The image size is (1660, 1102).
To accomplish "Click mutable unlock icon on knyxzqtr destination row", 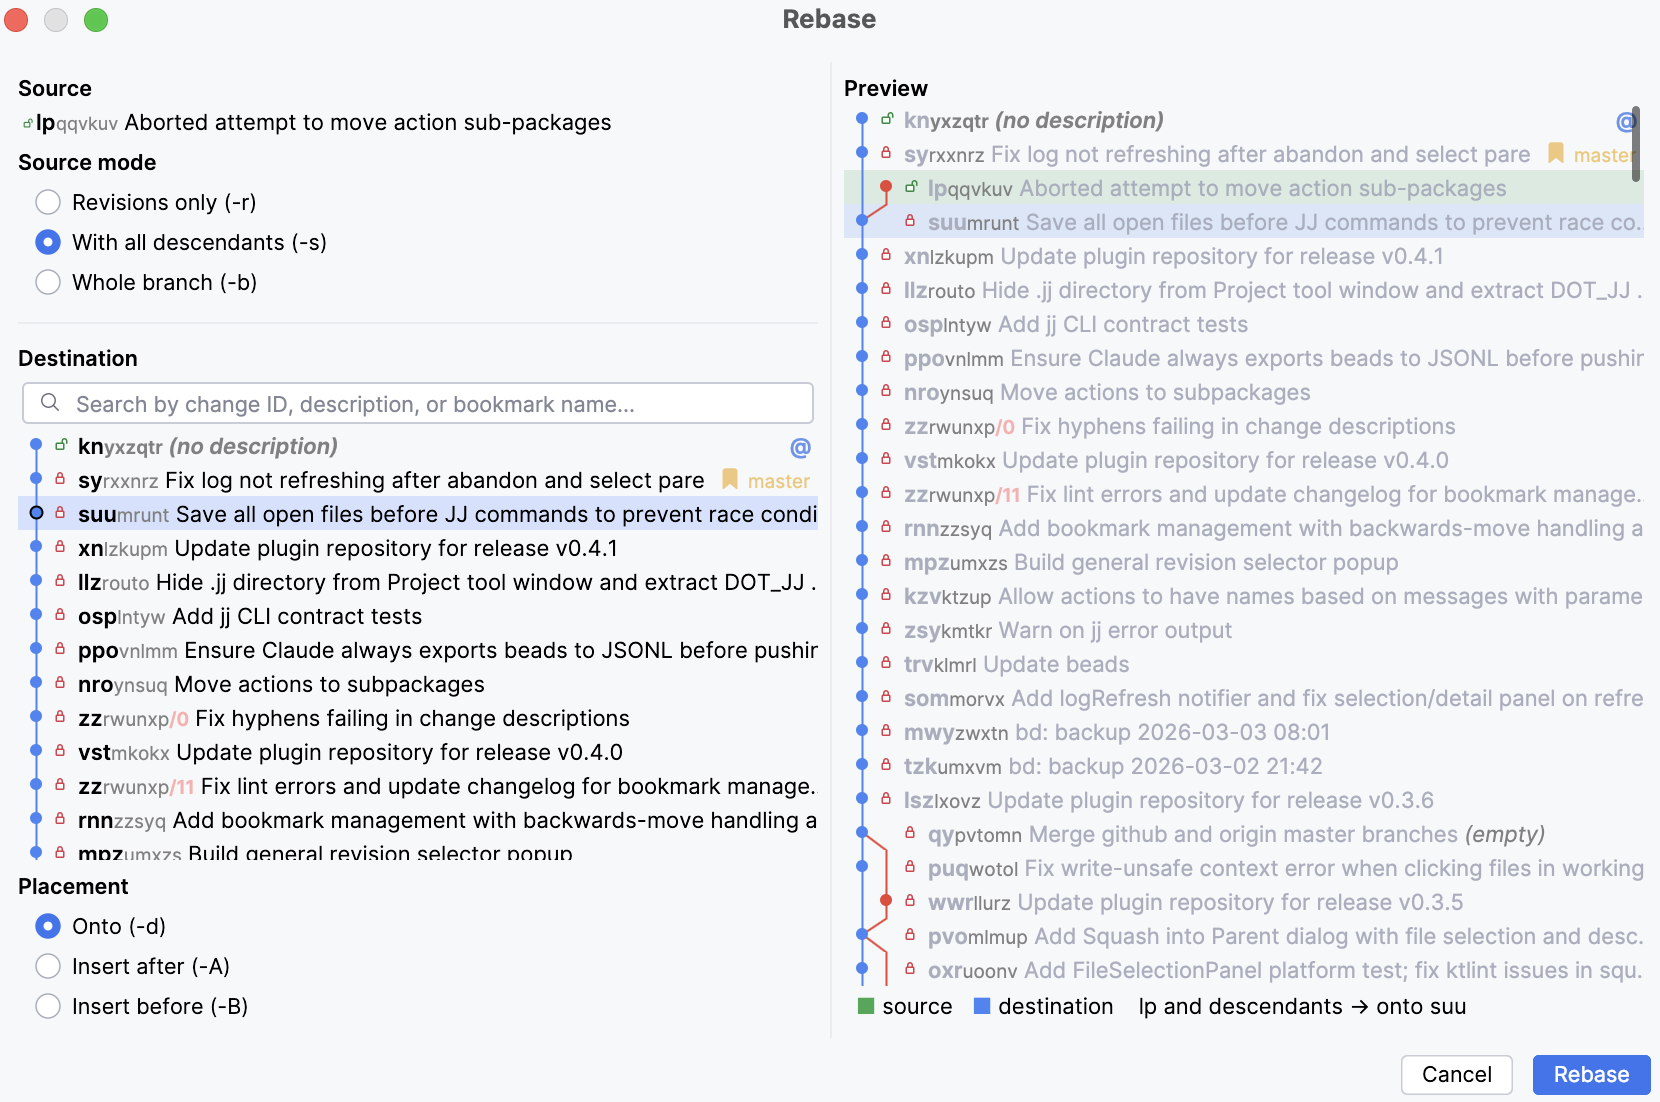I will coord(61,444).
